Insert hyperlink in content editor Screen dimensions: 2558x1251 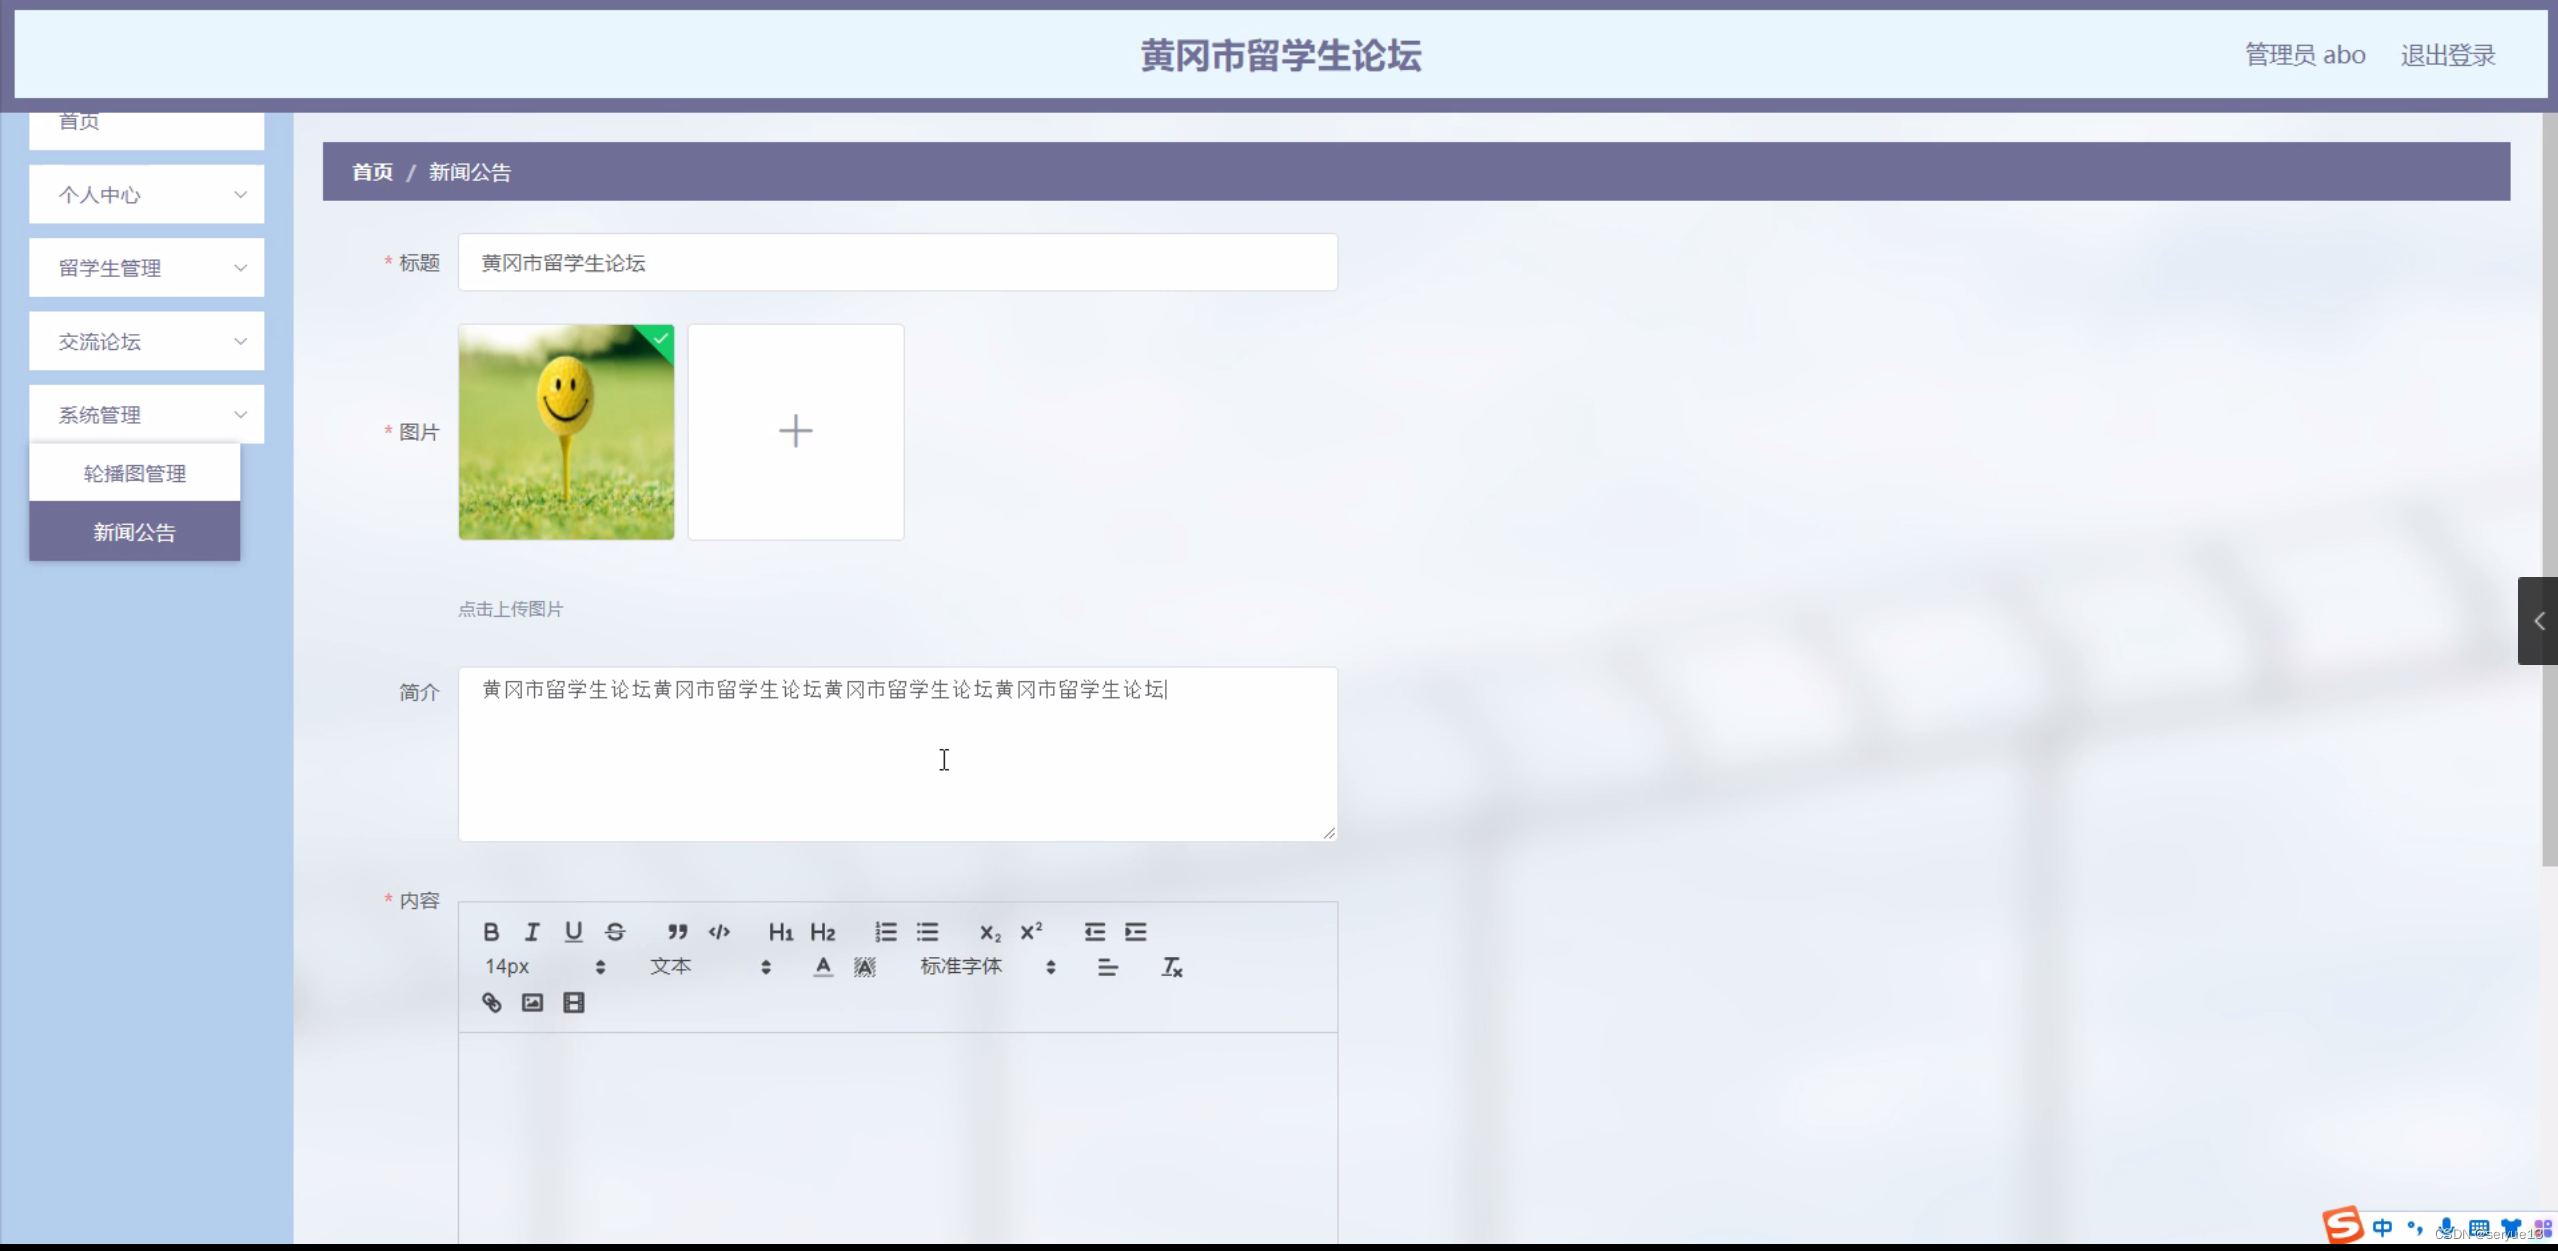coord(491,1002)
